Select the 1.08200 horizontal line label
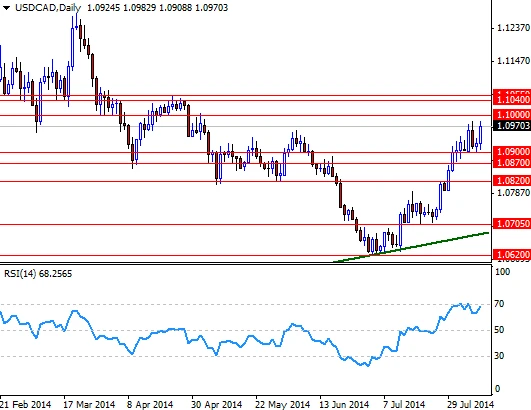The width and height of the screenshot is (531, 410). (x=512, y=180)
